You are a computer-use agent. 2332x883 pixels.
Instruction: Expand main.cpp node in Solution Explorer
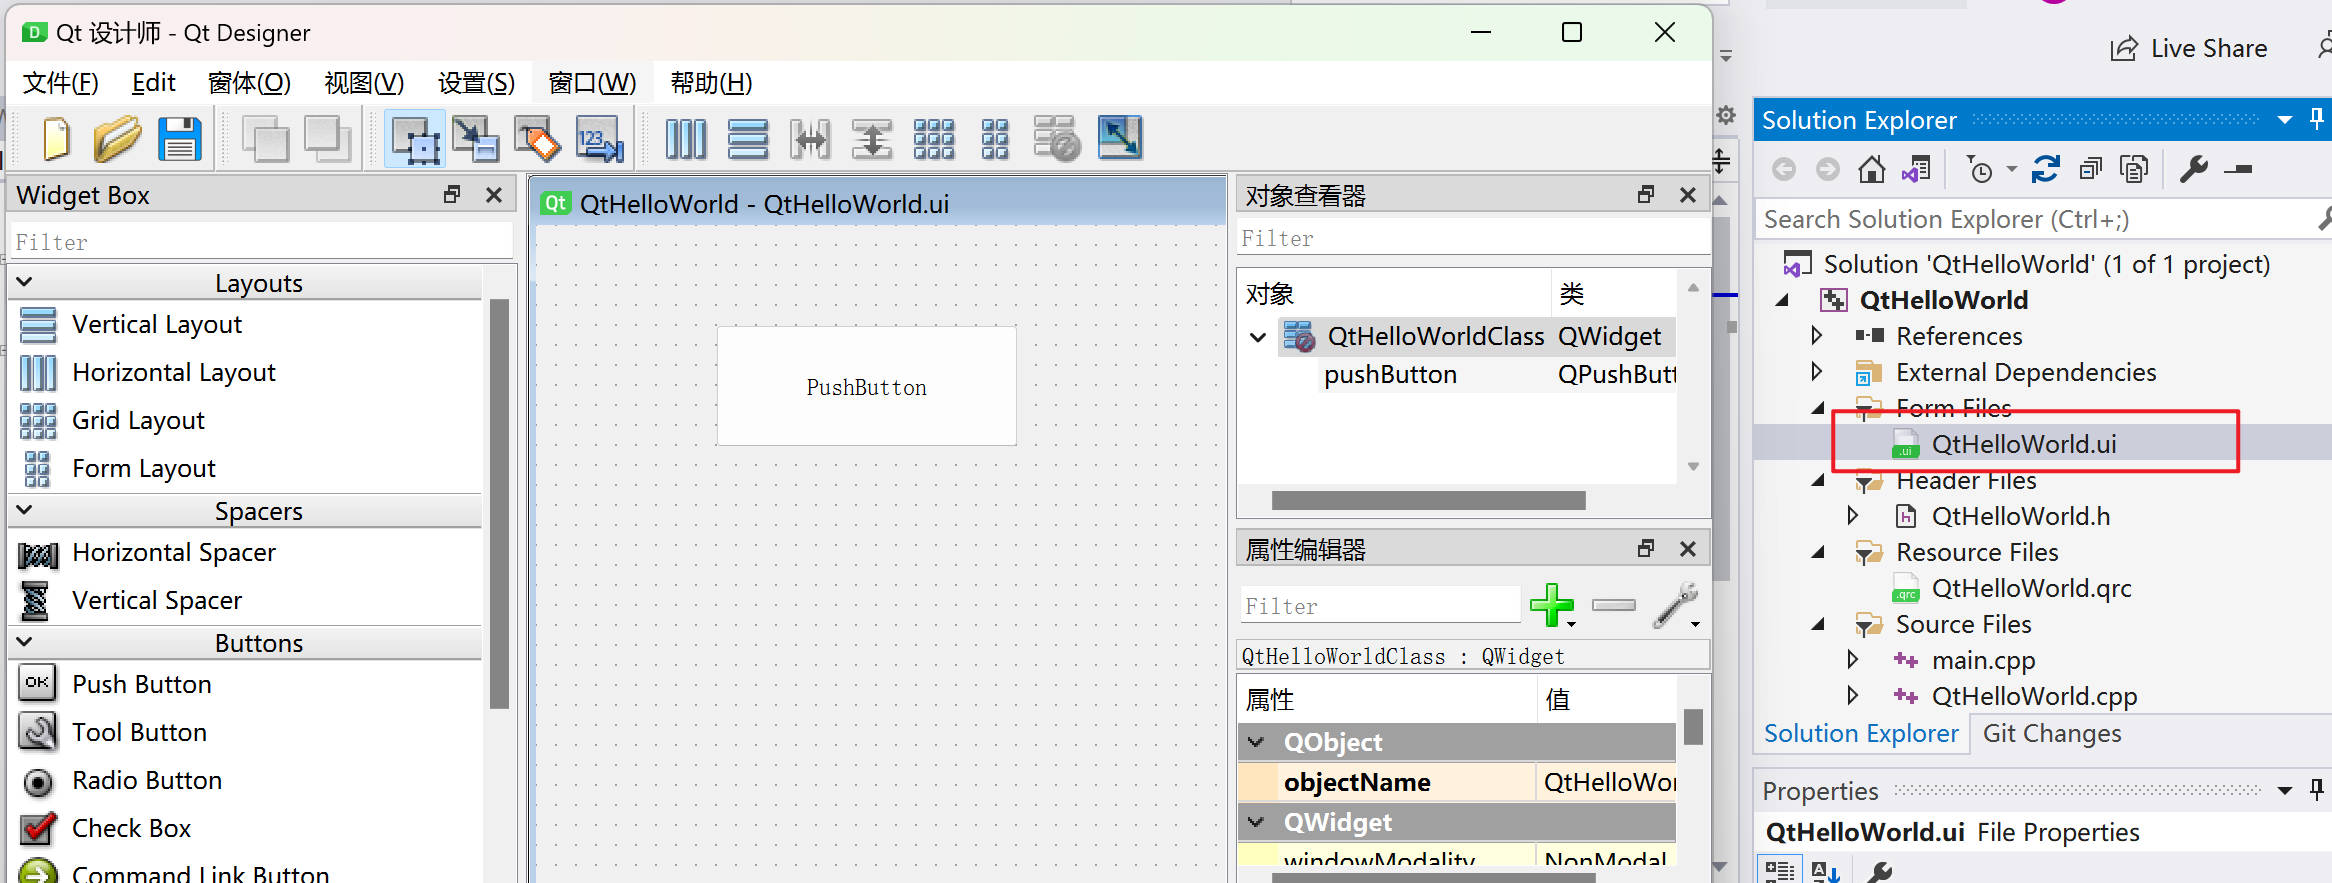(1853, 660)
